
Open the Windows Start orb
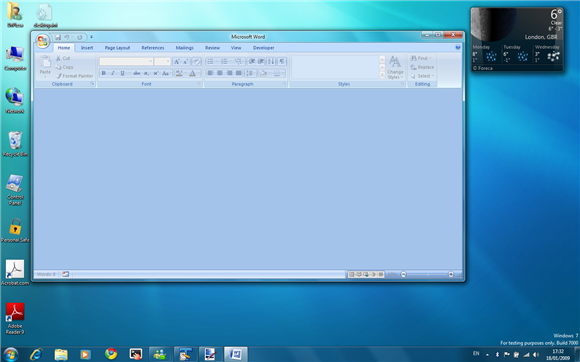pos(10,355)
